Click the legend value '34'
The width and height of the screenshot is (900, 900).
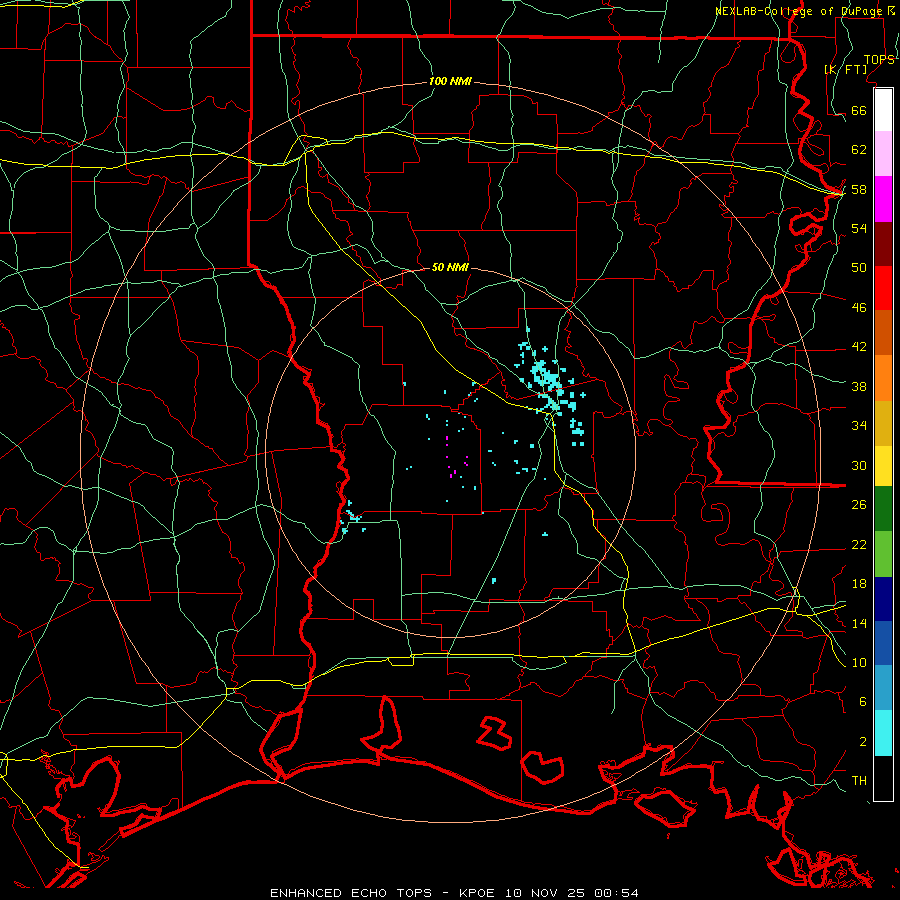(859, 426)
